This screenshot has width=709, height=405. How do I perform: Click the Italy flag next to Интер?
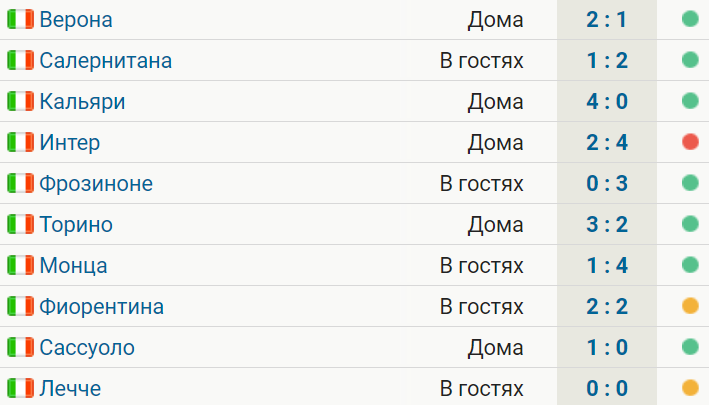20,142
